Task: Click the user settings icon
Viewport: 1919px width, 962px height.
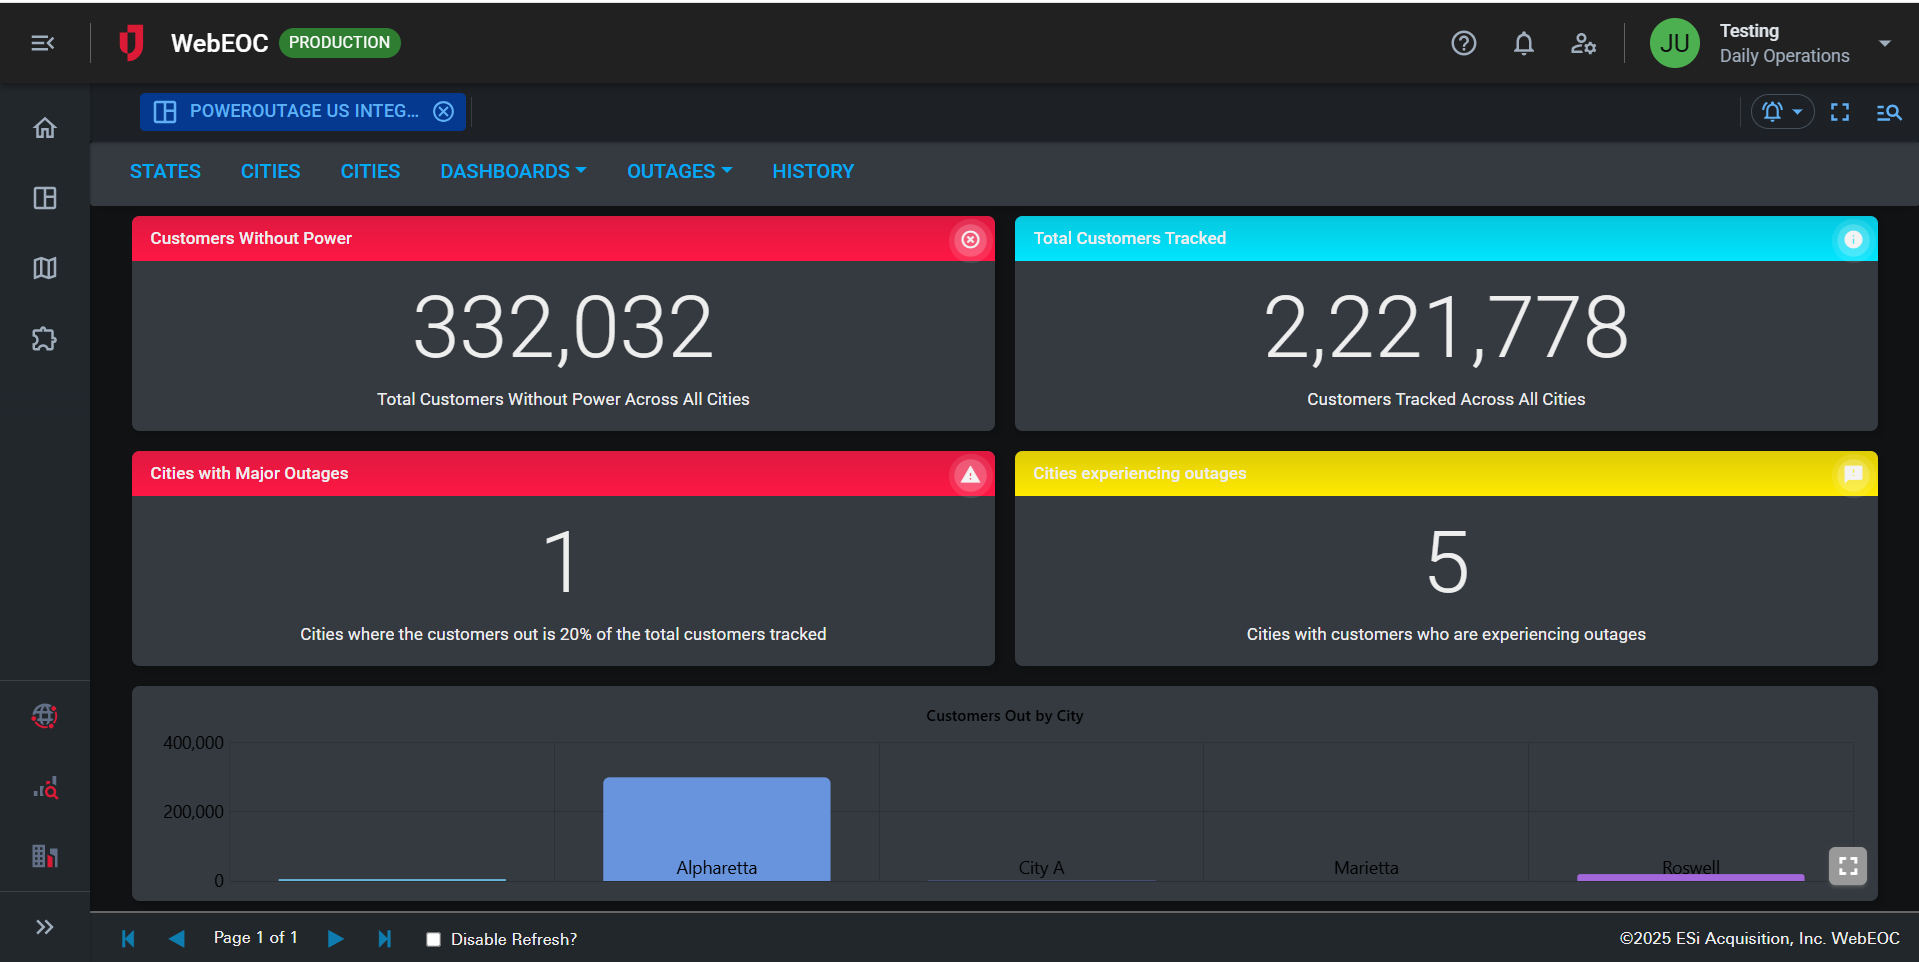Action: point(1583,43)
